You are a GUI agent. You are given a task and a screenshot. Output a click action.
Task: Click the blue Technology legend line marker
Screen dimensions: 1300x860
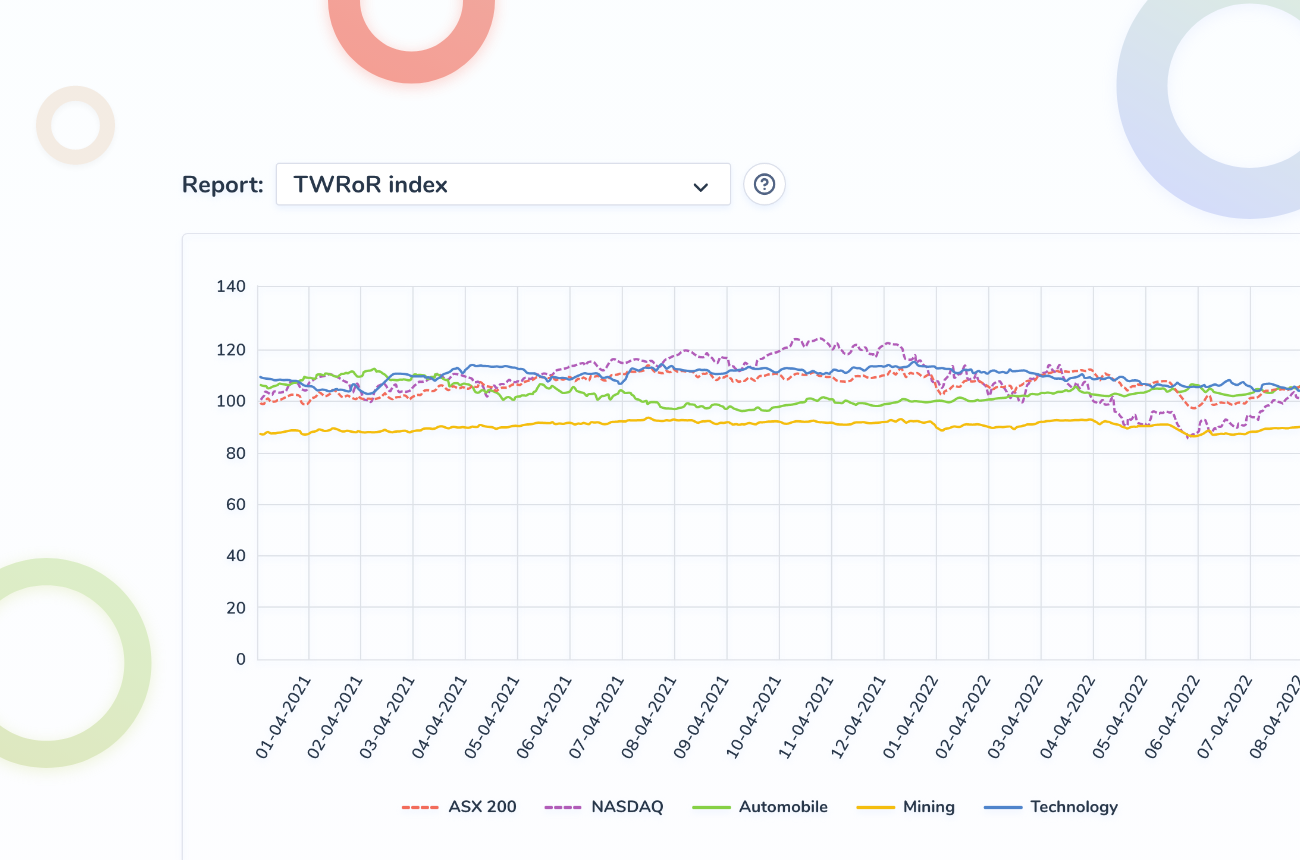click(1003, 807)
